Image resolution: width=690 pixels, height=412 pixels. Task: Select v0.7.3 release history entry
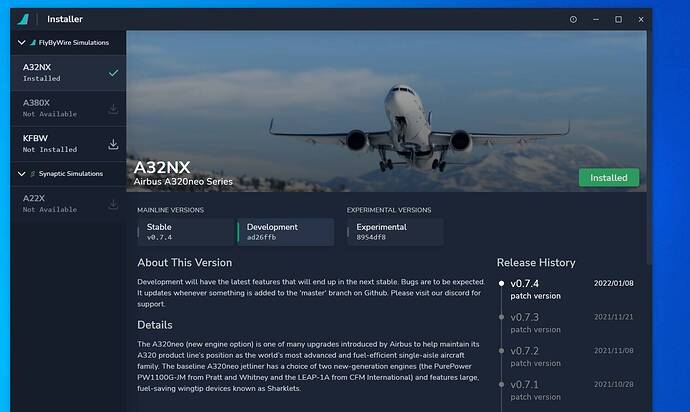pos(567,323)
